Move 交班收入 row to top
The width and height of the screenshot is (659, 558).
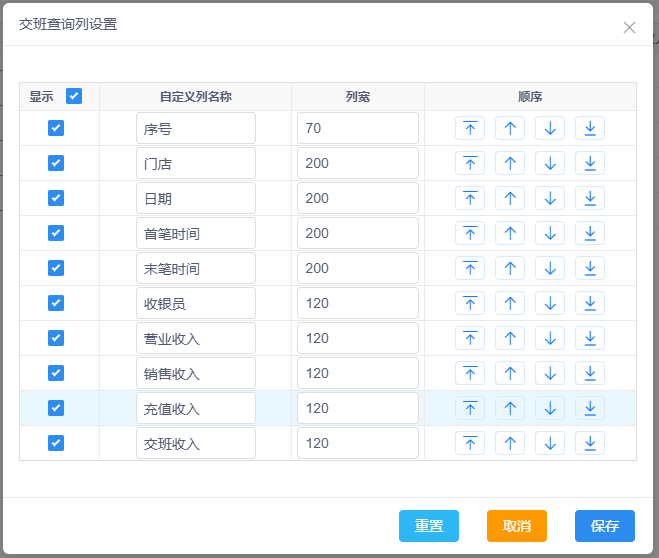click(470, 443)
